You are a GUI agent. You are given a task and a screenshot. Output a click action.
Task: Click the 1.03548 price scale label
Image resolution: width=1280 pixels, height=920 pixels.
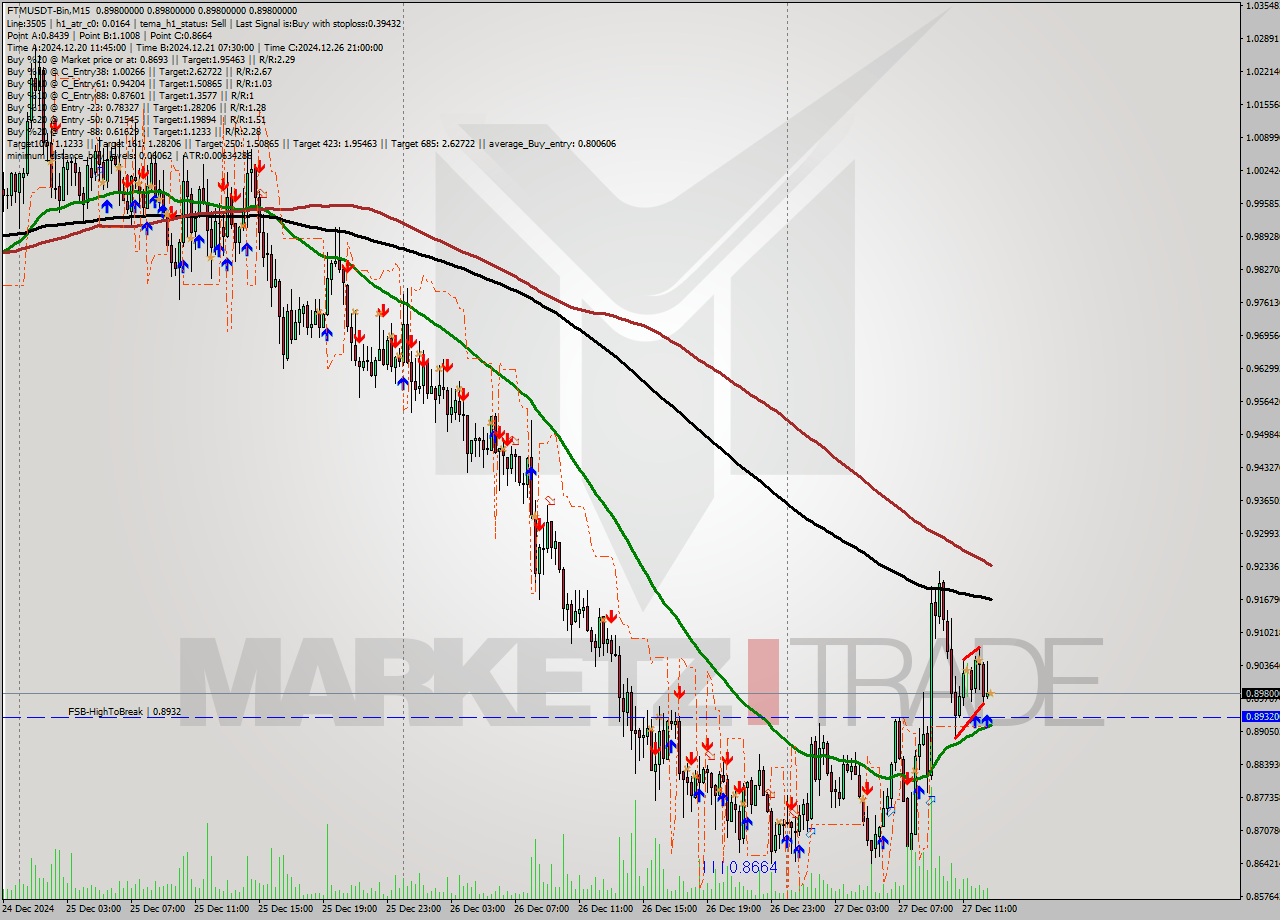tap(1262, 6)
